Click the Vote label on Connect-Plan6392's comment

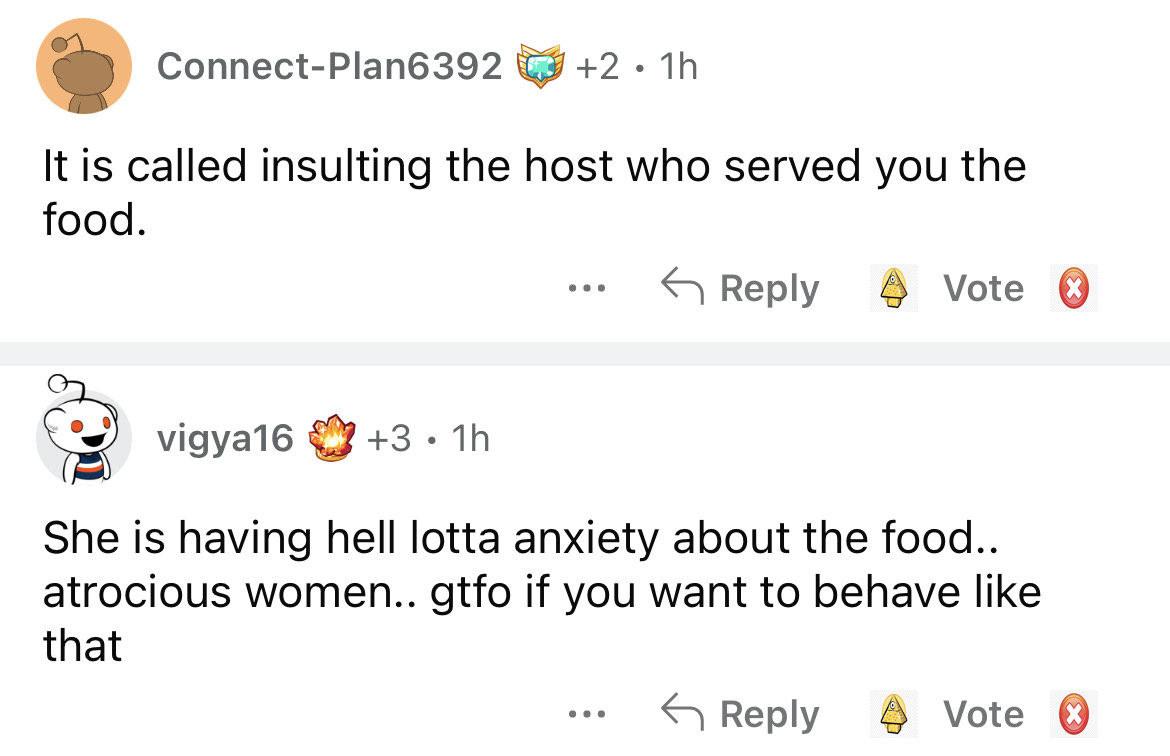click(984, 288)
